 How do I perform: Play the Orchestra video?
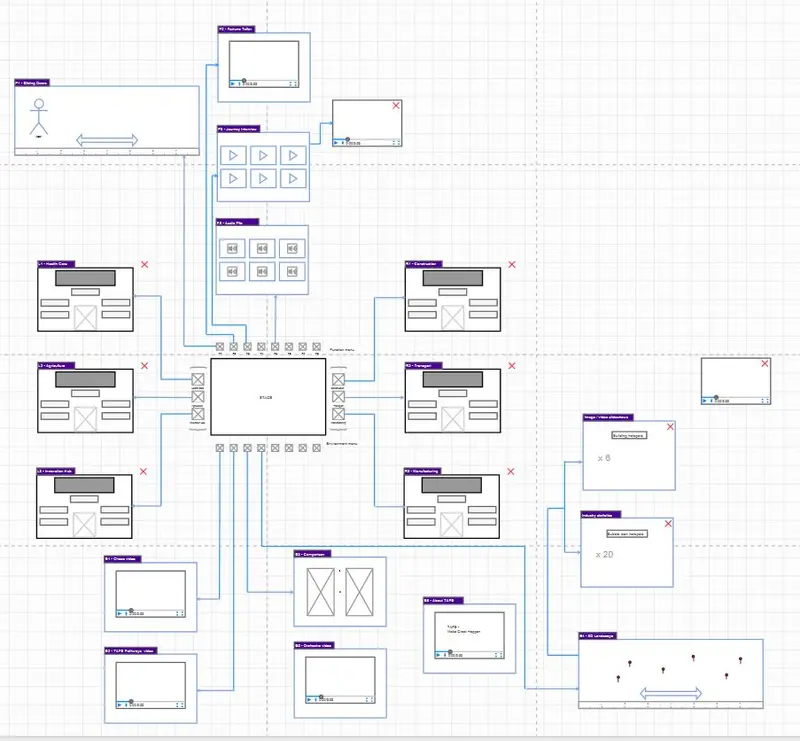(x=309, y=699)
